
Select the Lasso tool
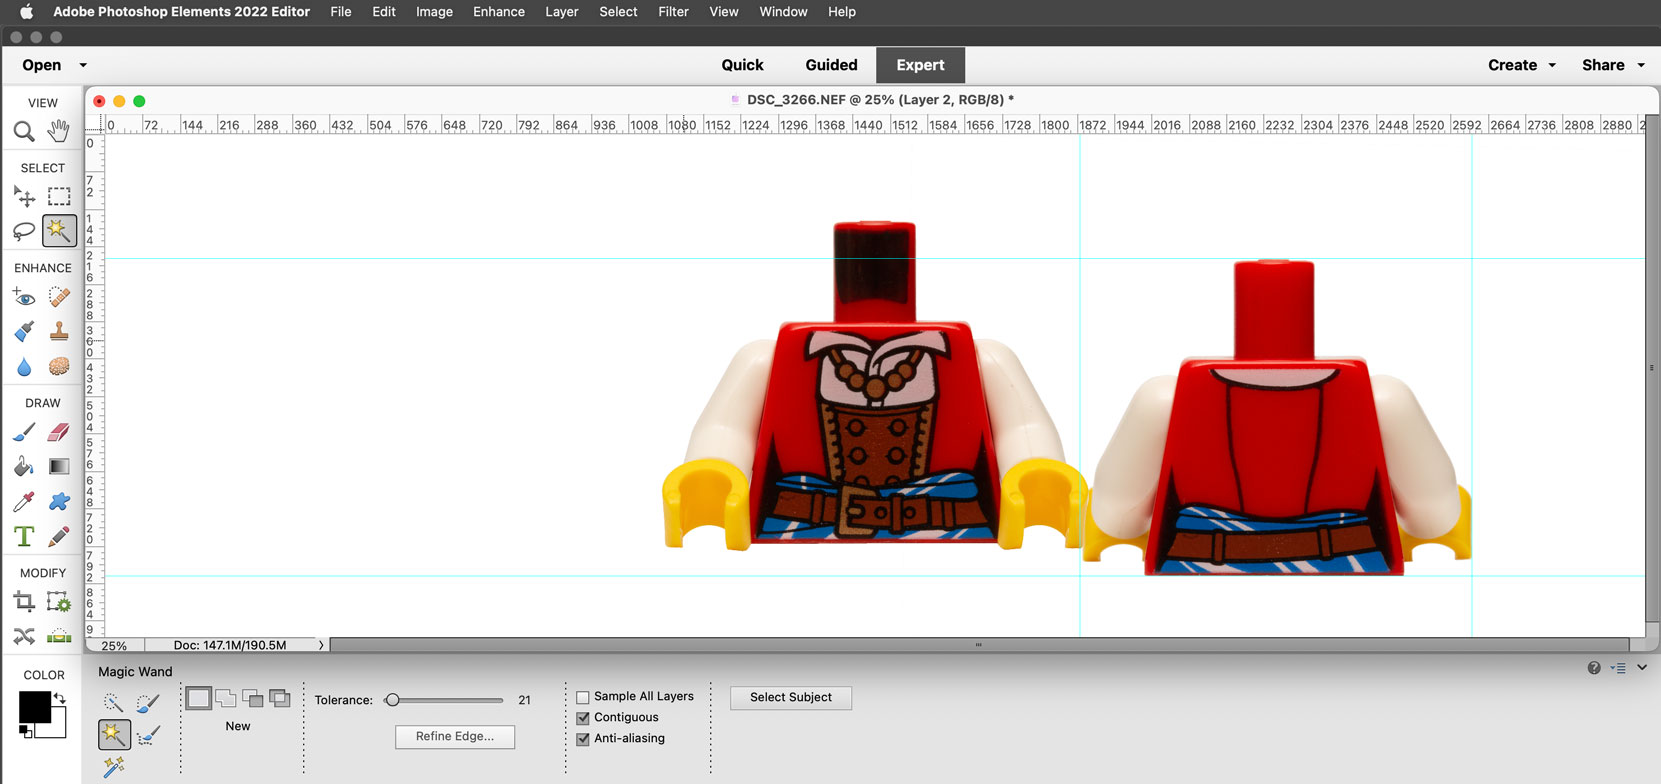[24, 231]
